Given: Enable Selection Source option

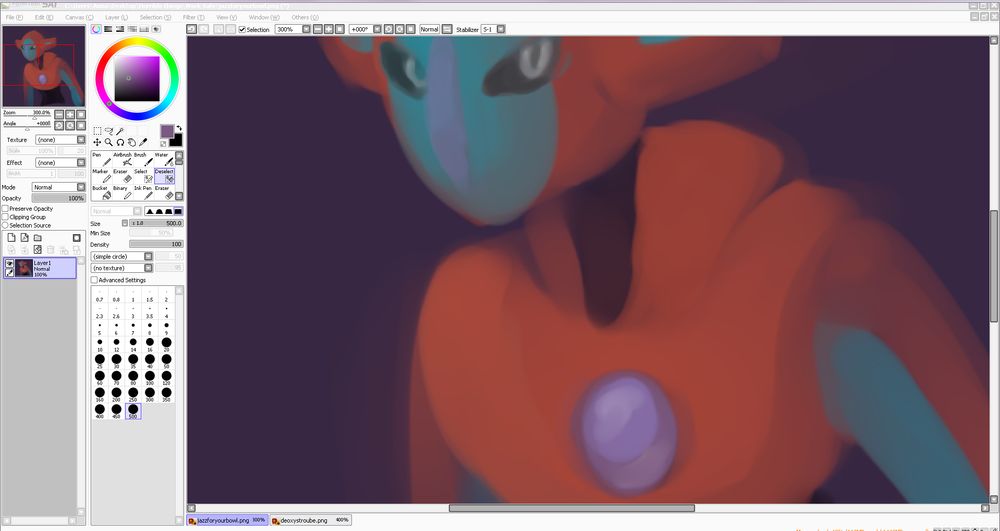Looking at the screenshot, I should tap(5, 225).
